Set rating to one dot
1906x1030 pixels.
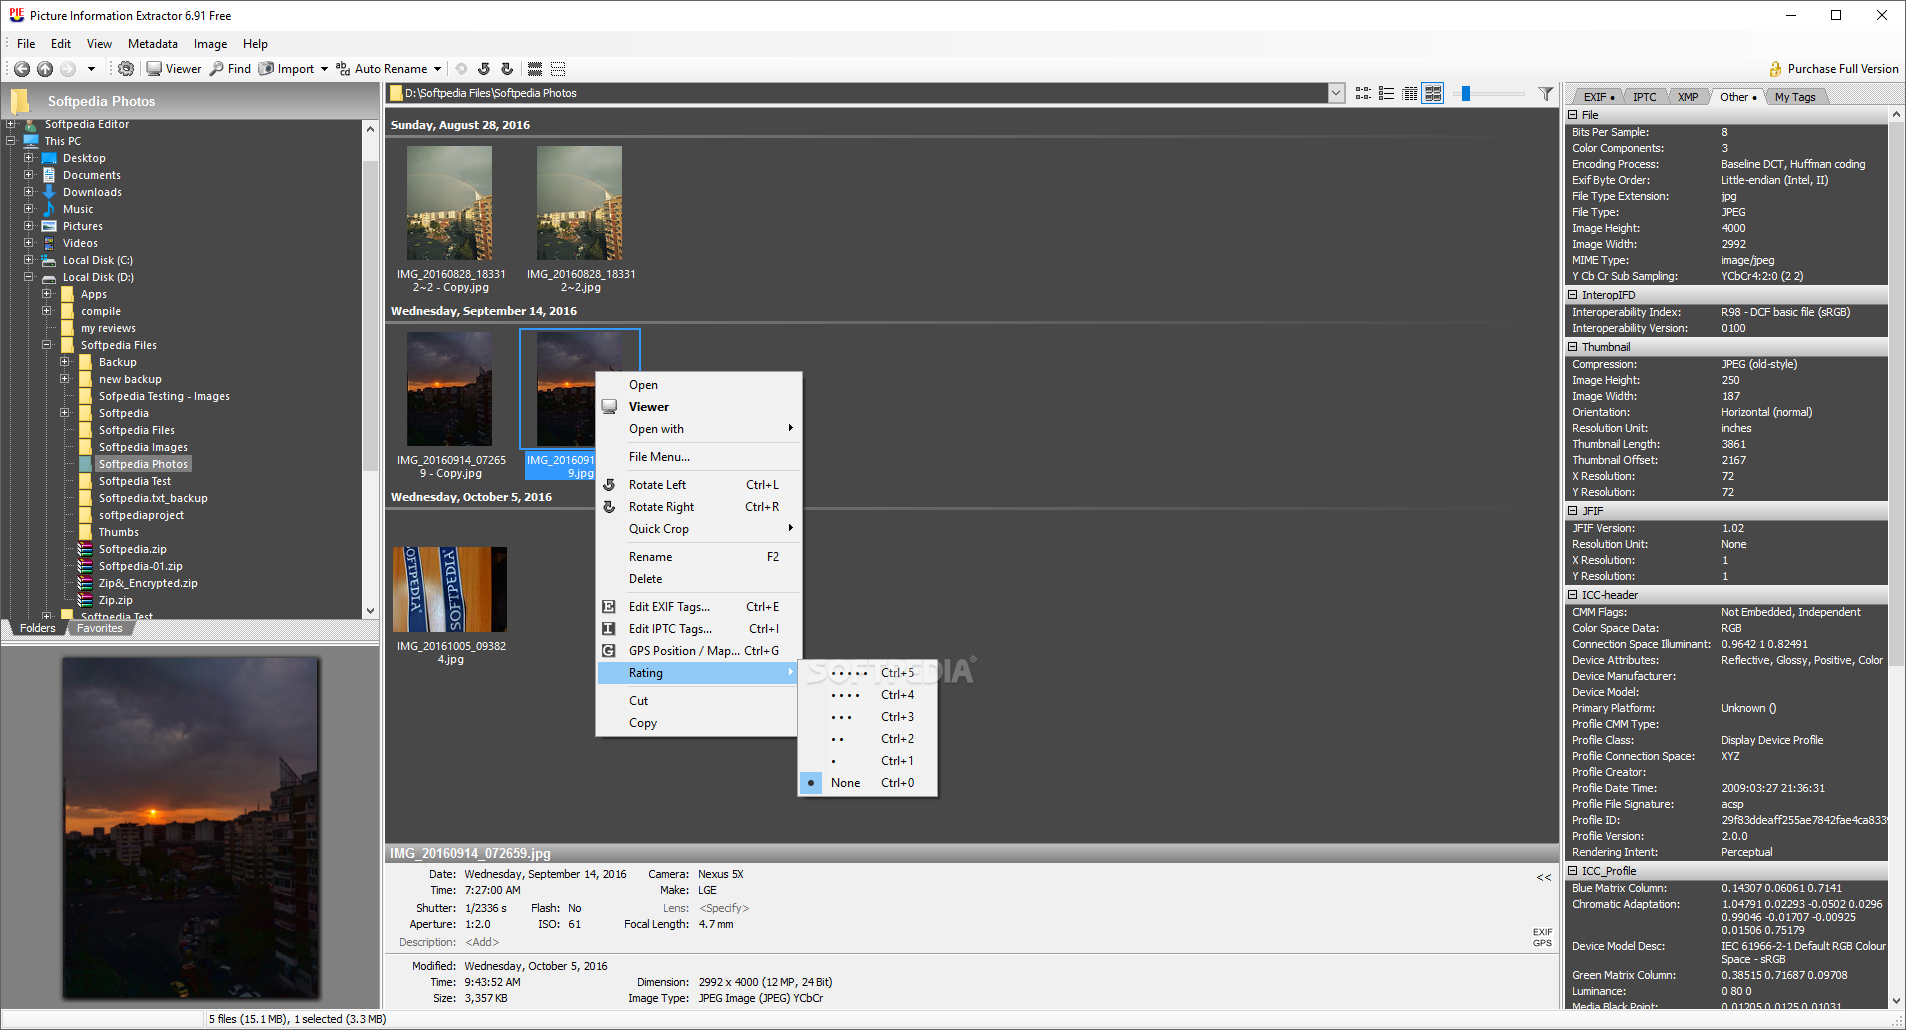(x=868, y=761)
